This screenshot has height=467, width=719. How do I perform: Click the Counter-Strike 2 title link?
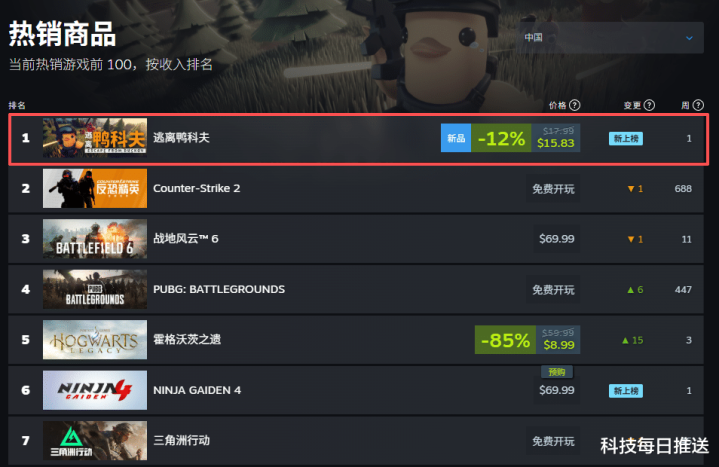coord(196,188)
